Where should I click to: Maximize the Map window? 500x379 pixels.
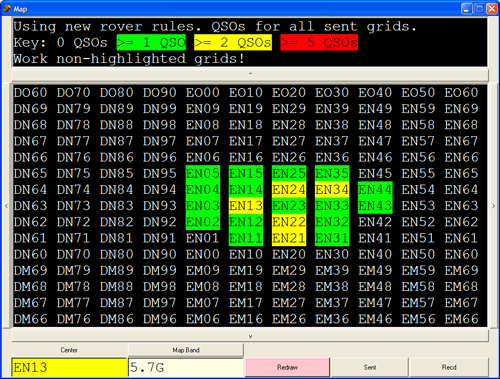[479, 9]
